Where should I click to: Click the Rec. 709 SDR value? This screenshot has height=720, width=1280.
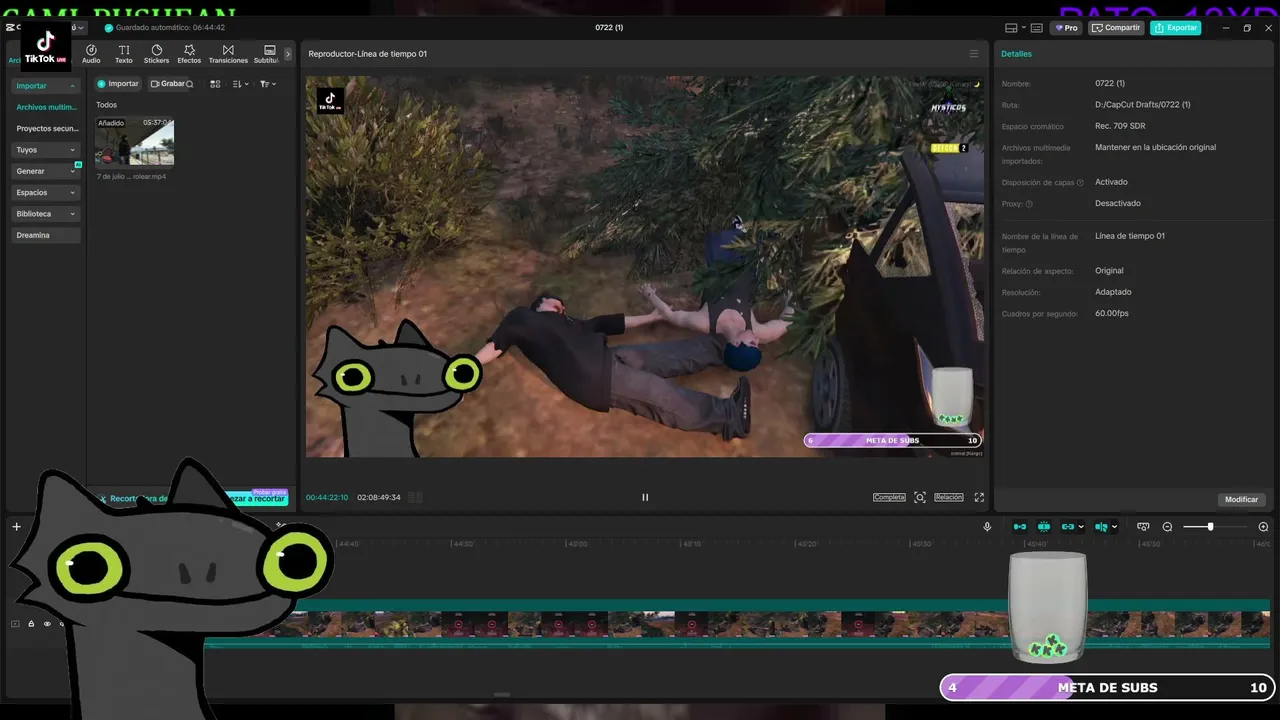1120,126
